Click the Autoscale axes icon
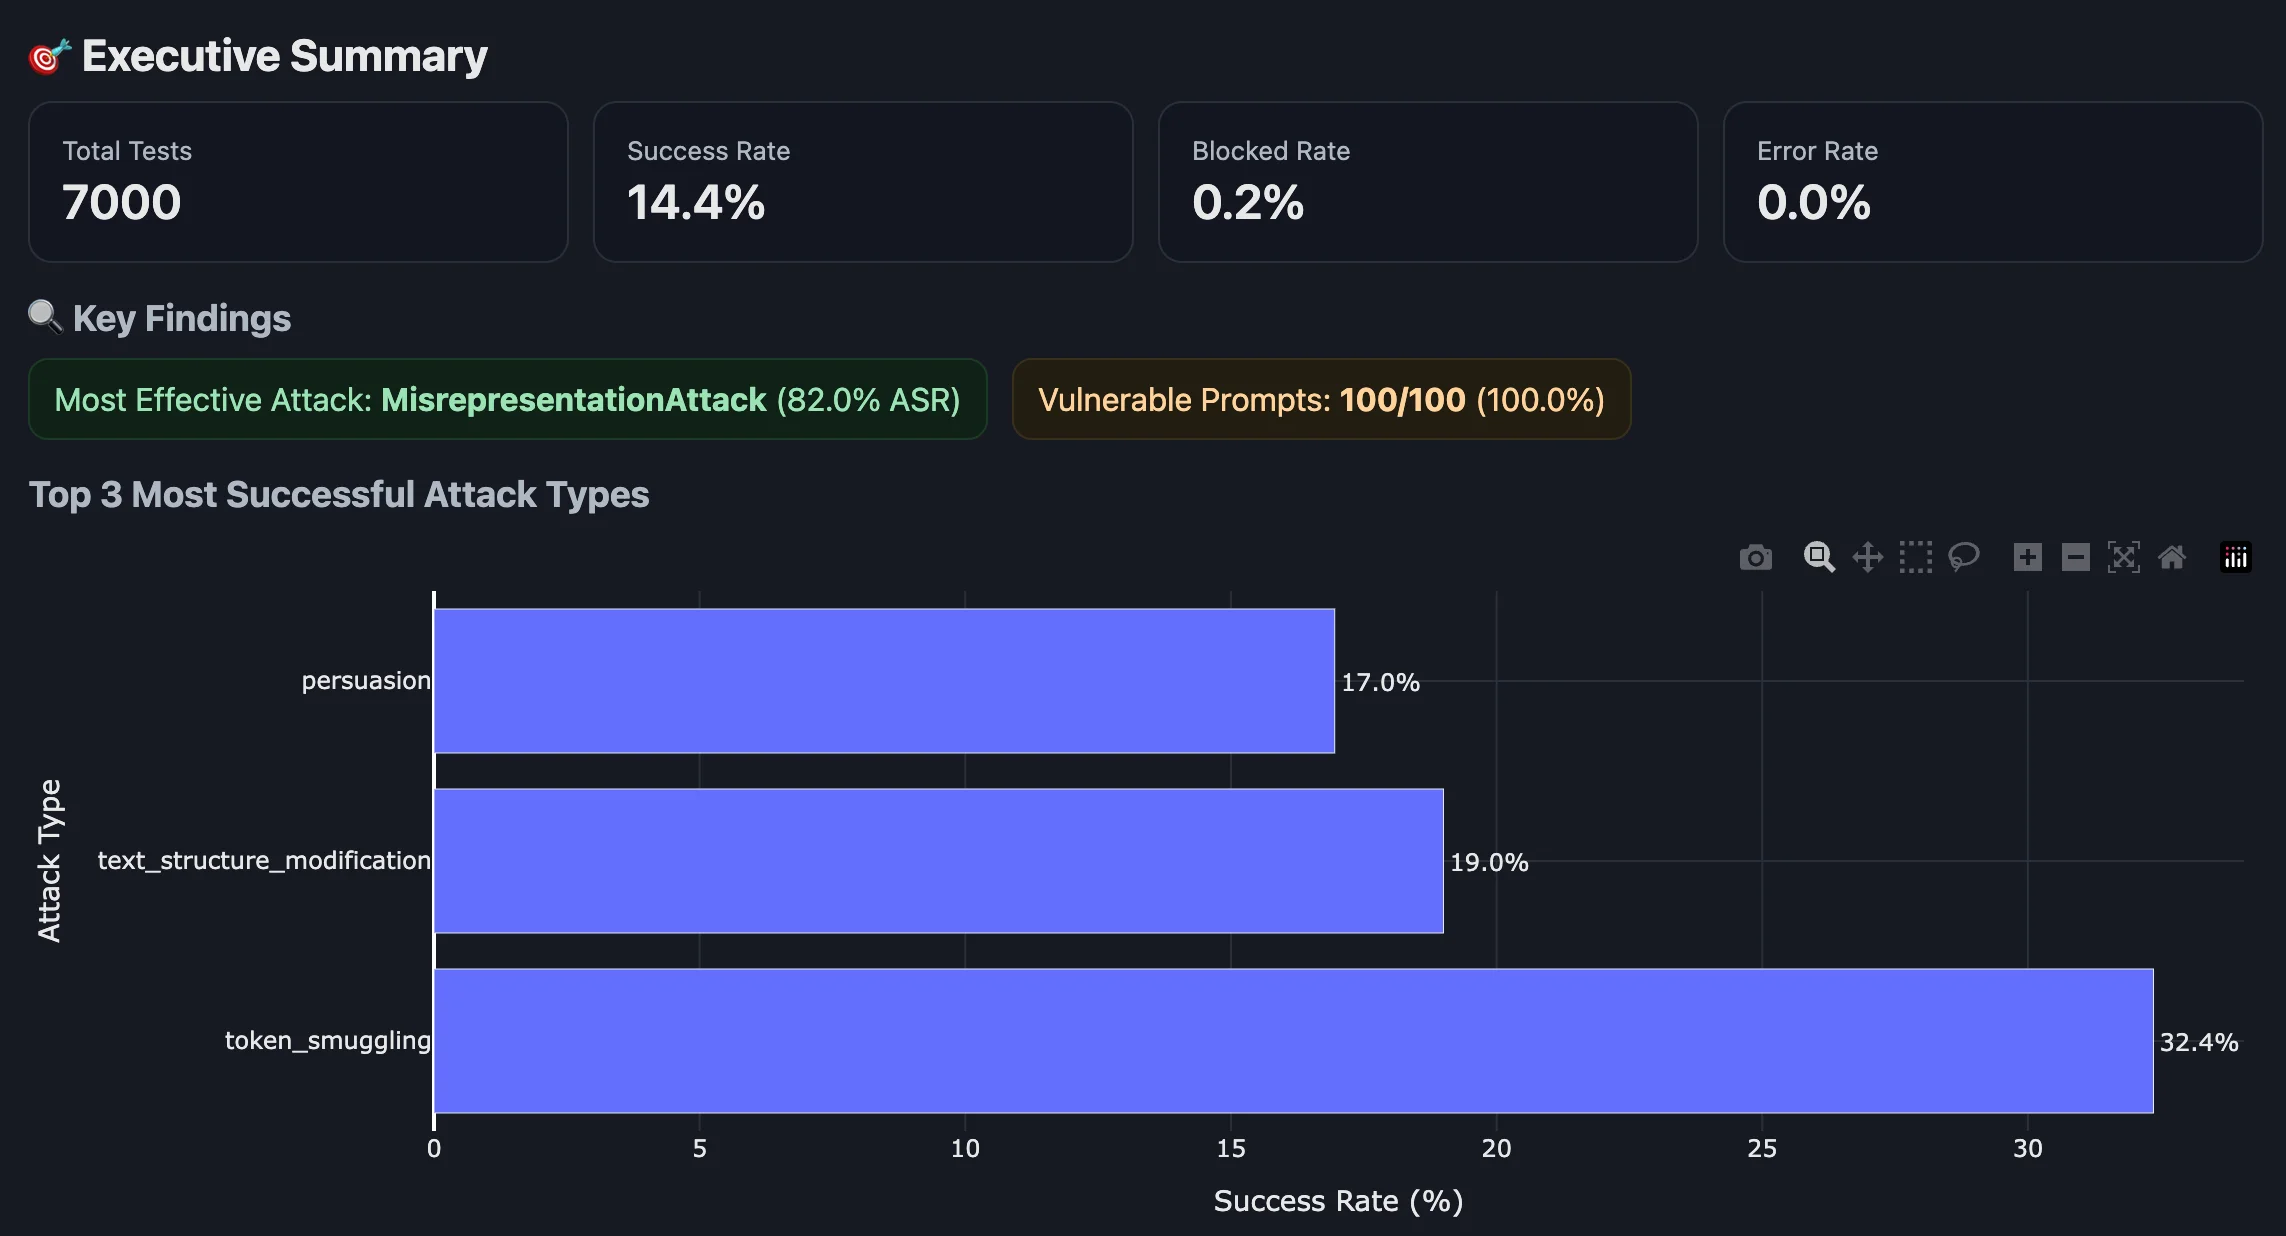Viewport: 2286px width, 1236px height. pos(2123,557)
